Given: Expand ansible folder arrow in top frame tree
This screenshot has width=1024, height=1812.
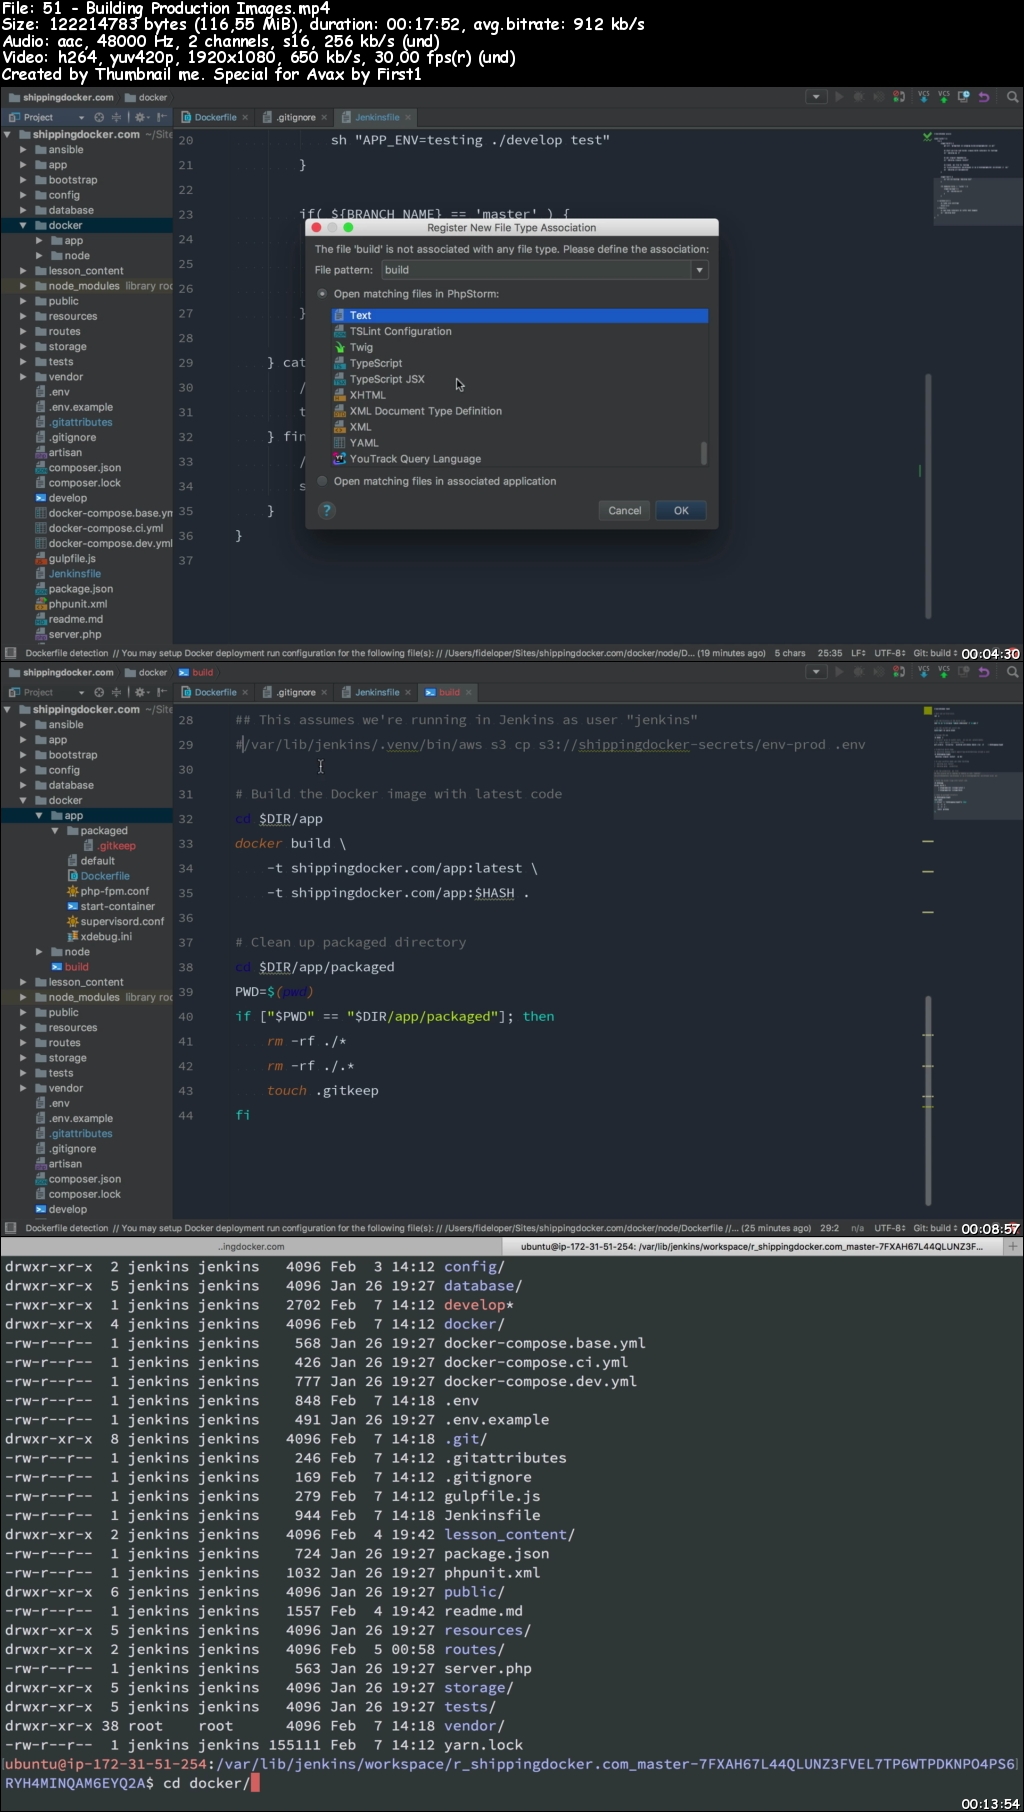Looking at the screenshot, I should coord(23,150).
